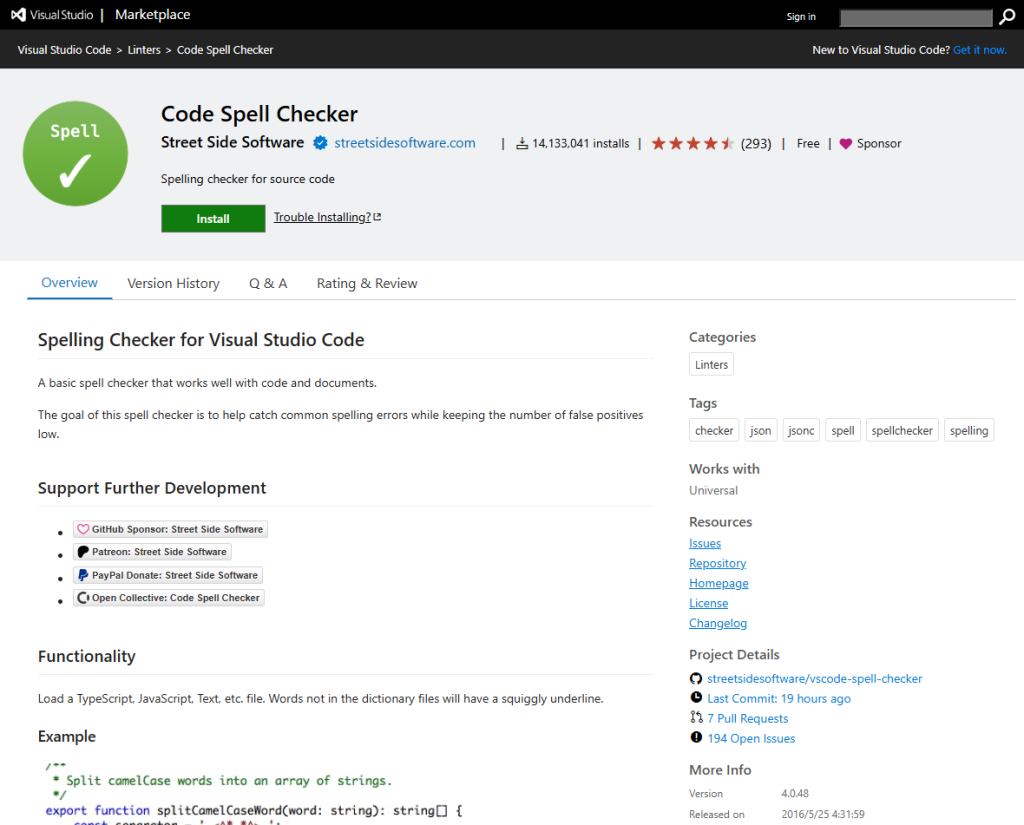Open the Changelog resource link
The height and width of the screenshot is (825, 1024).
coord(718,623)
